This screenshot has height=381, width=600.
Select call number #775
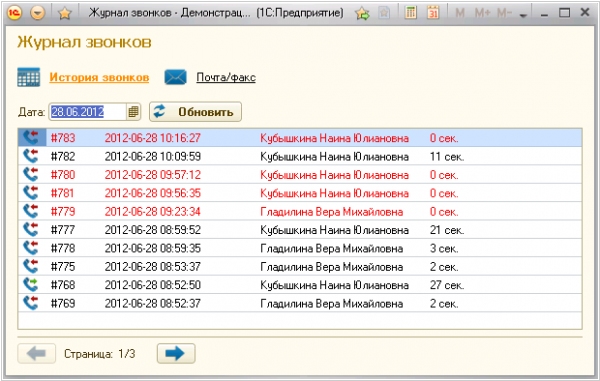(63, 266)
